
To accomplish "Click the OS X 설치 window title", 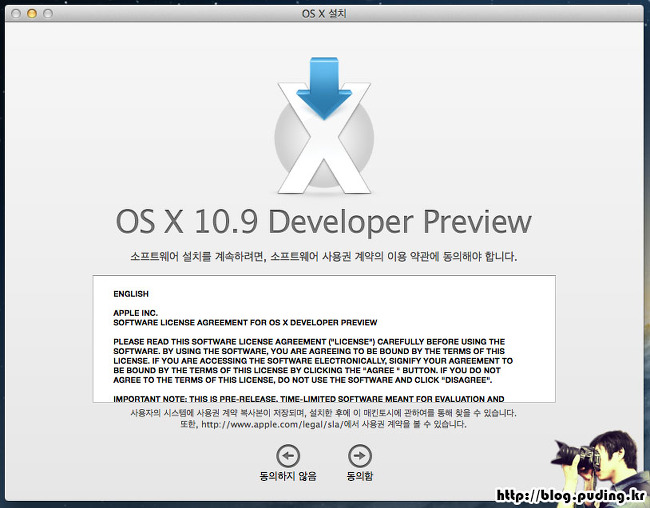I will [x=324, y=14].
